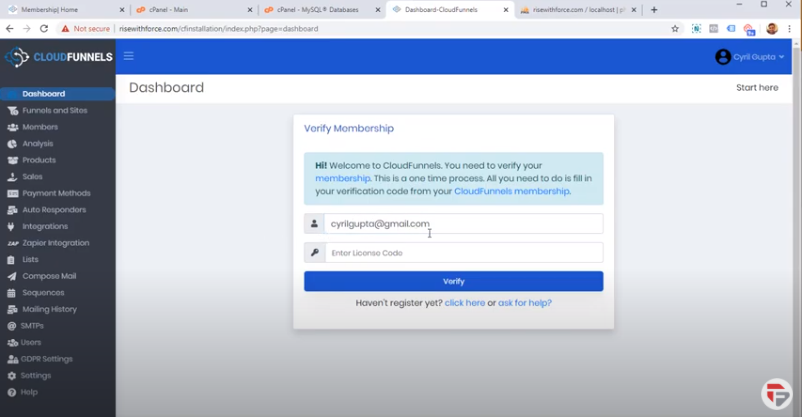This screenshot has height=417, width=802.
Task: Open Funnels and Sites in sidebar
Action: (54, 110)
